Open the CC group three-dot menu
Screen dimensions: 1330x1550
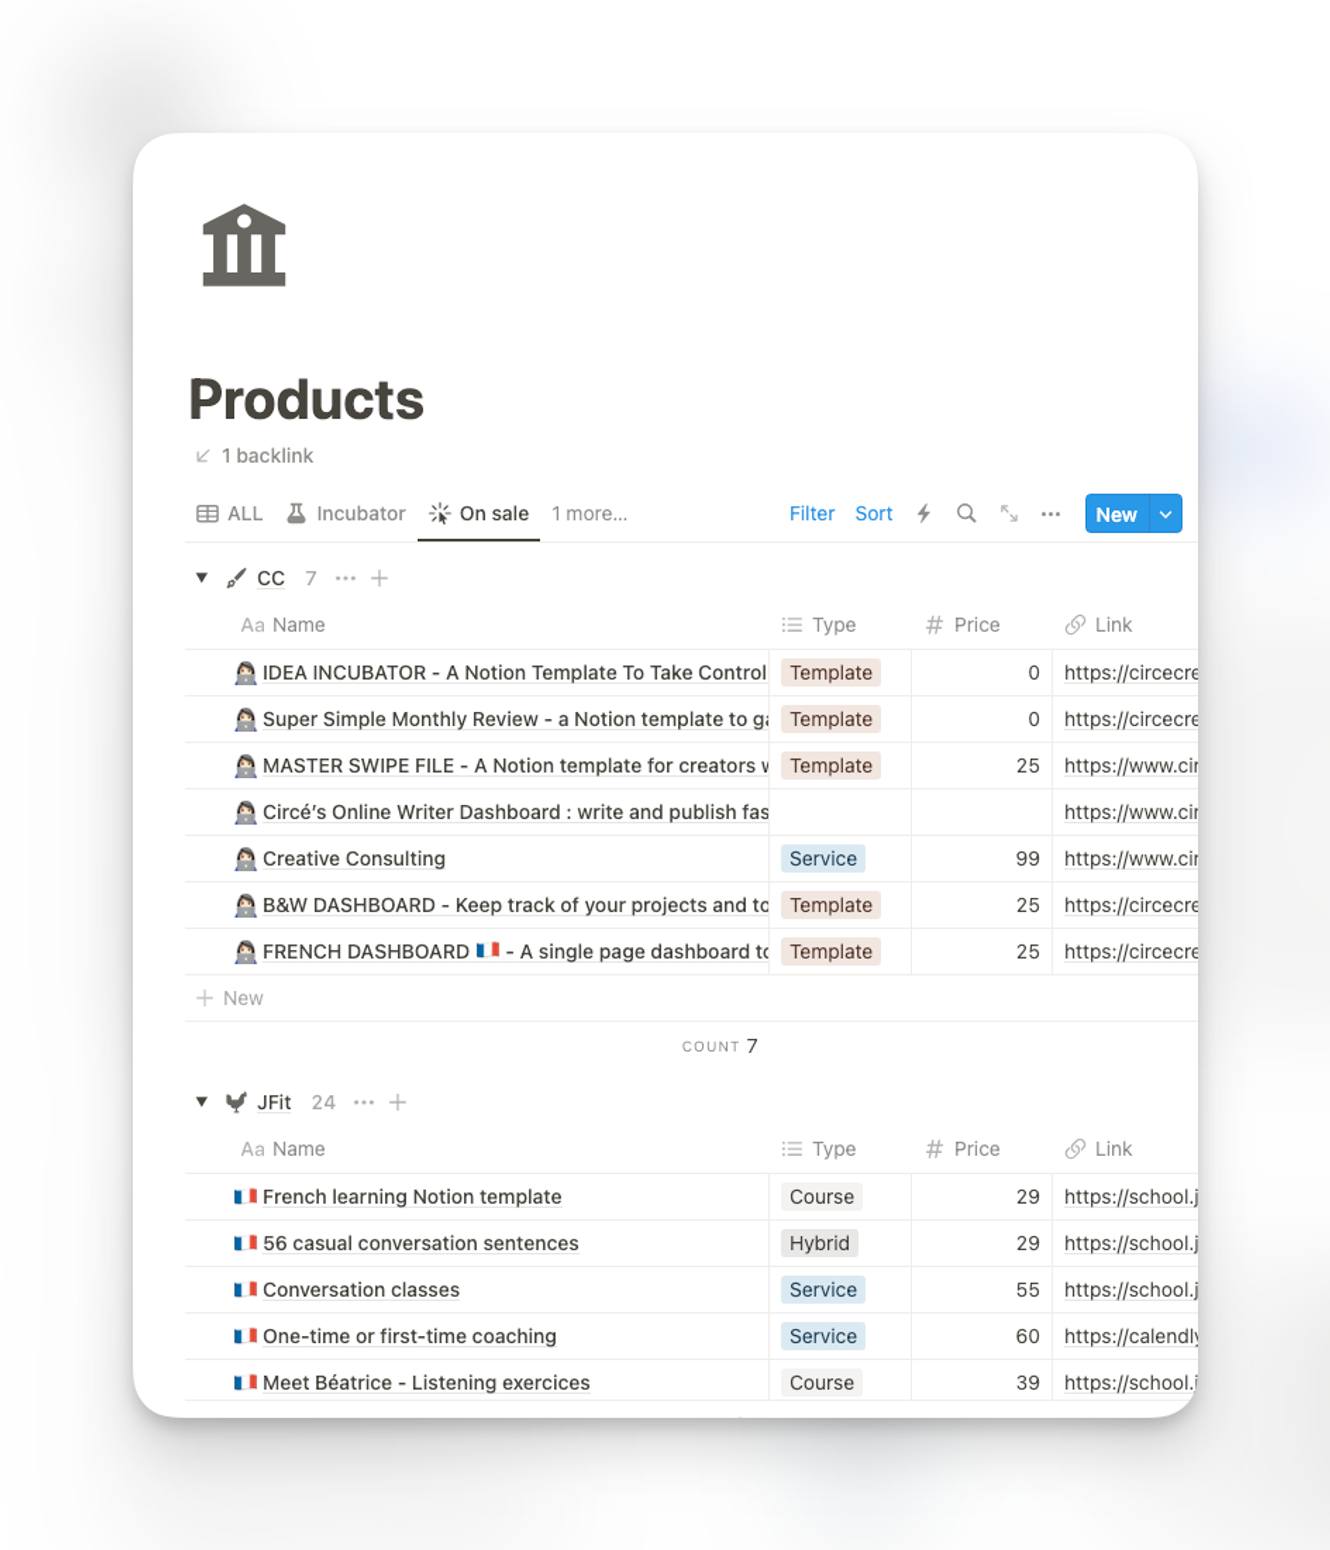346,578
